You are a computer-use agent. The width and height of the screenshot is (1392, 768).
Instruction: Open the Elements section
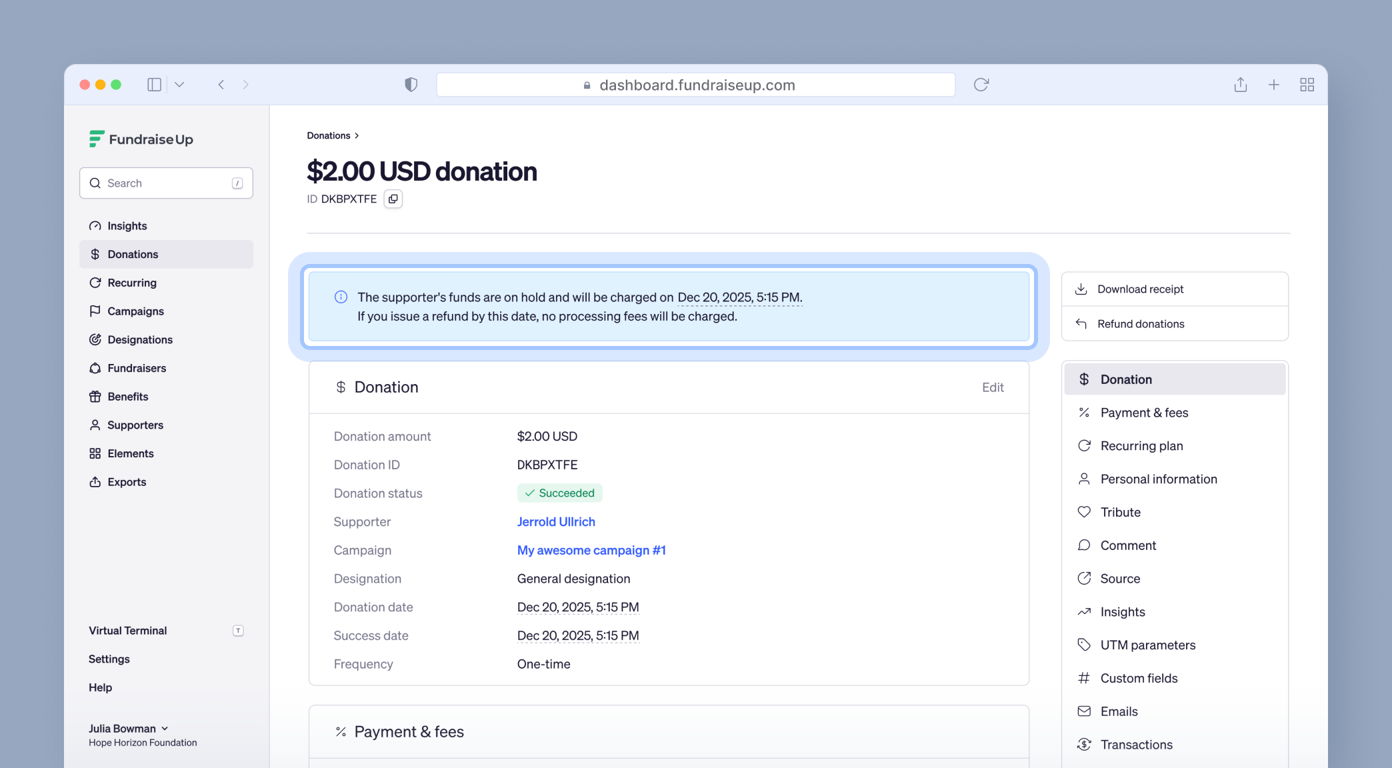[130, 453]
